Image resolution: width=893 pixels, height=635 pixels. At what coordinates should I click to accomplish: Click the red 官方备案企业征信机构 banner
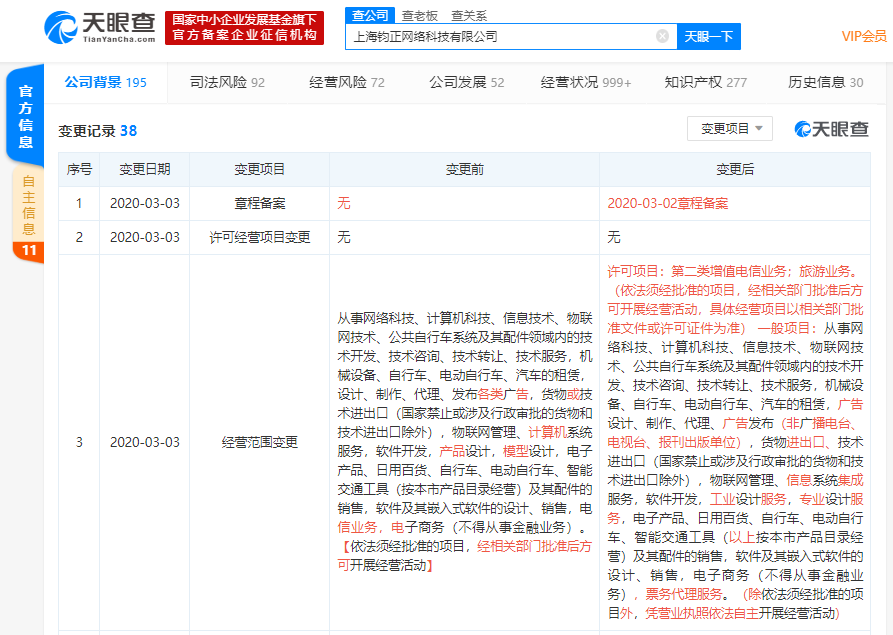click(244, 27)
